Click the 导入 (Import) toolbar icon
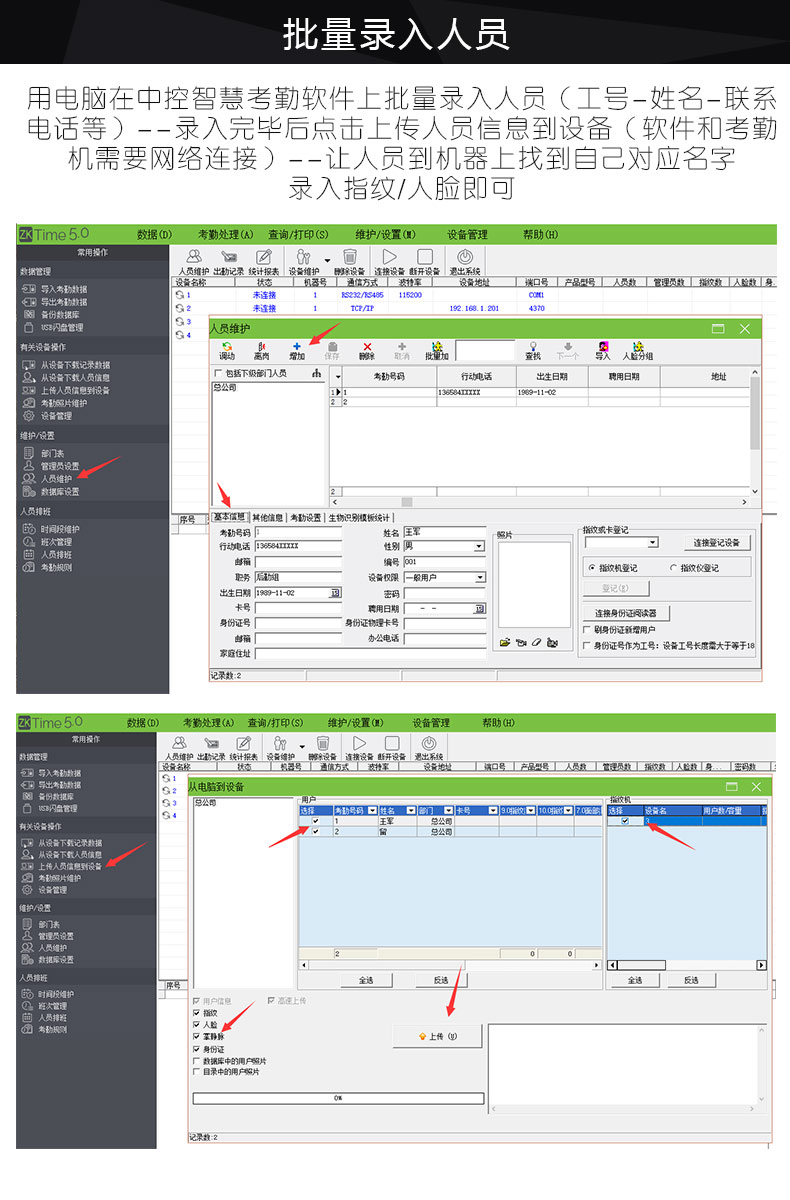This screenshot has width=790, height=1200. (x=602, y=349)
